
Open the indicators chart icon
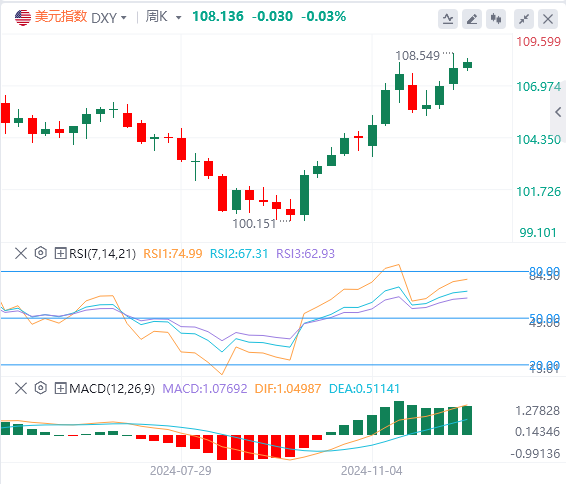pyautogui.click(x=448, y=19)
